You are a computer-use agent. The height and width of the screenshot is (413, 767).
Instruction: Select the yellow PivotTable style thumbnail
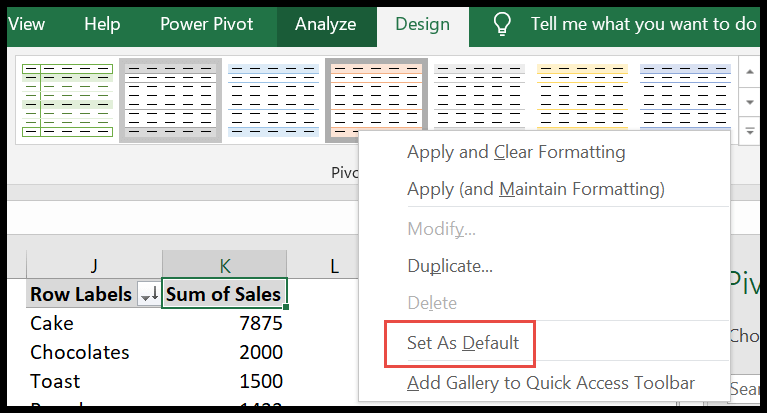click(x=583, y=100)
